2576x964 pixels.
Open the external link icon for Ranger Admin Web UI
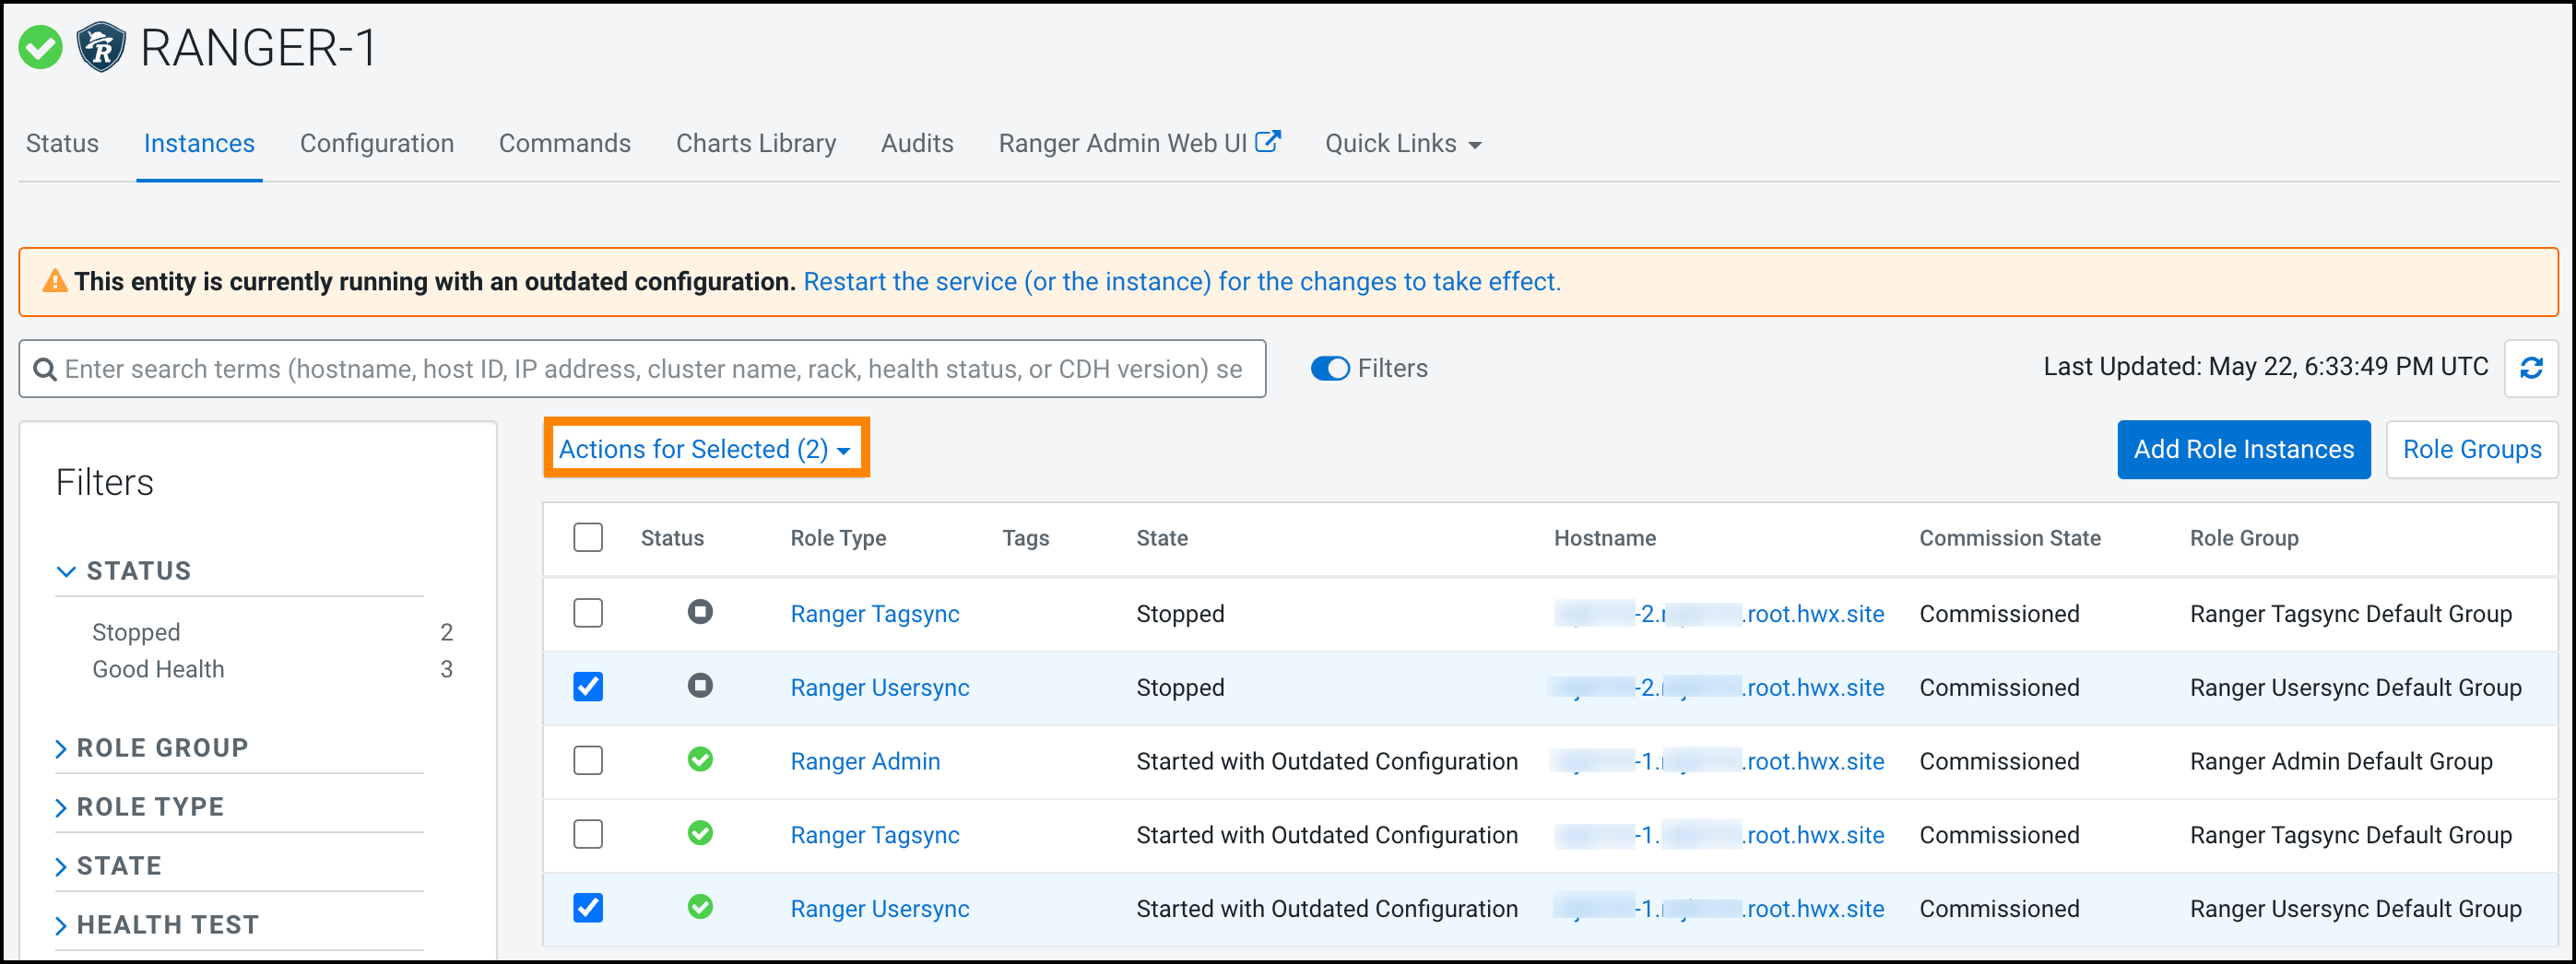point(1269,141)
